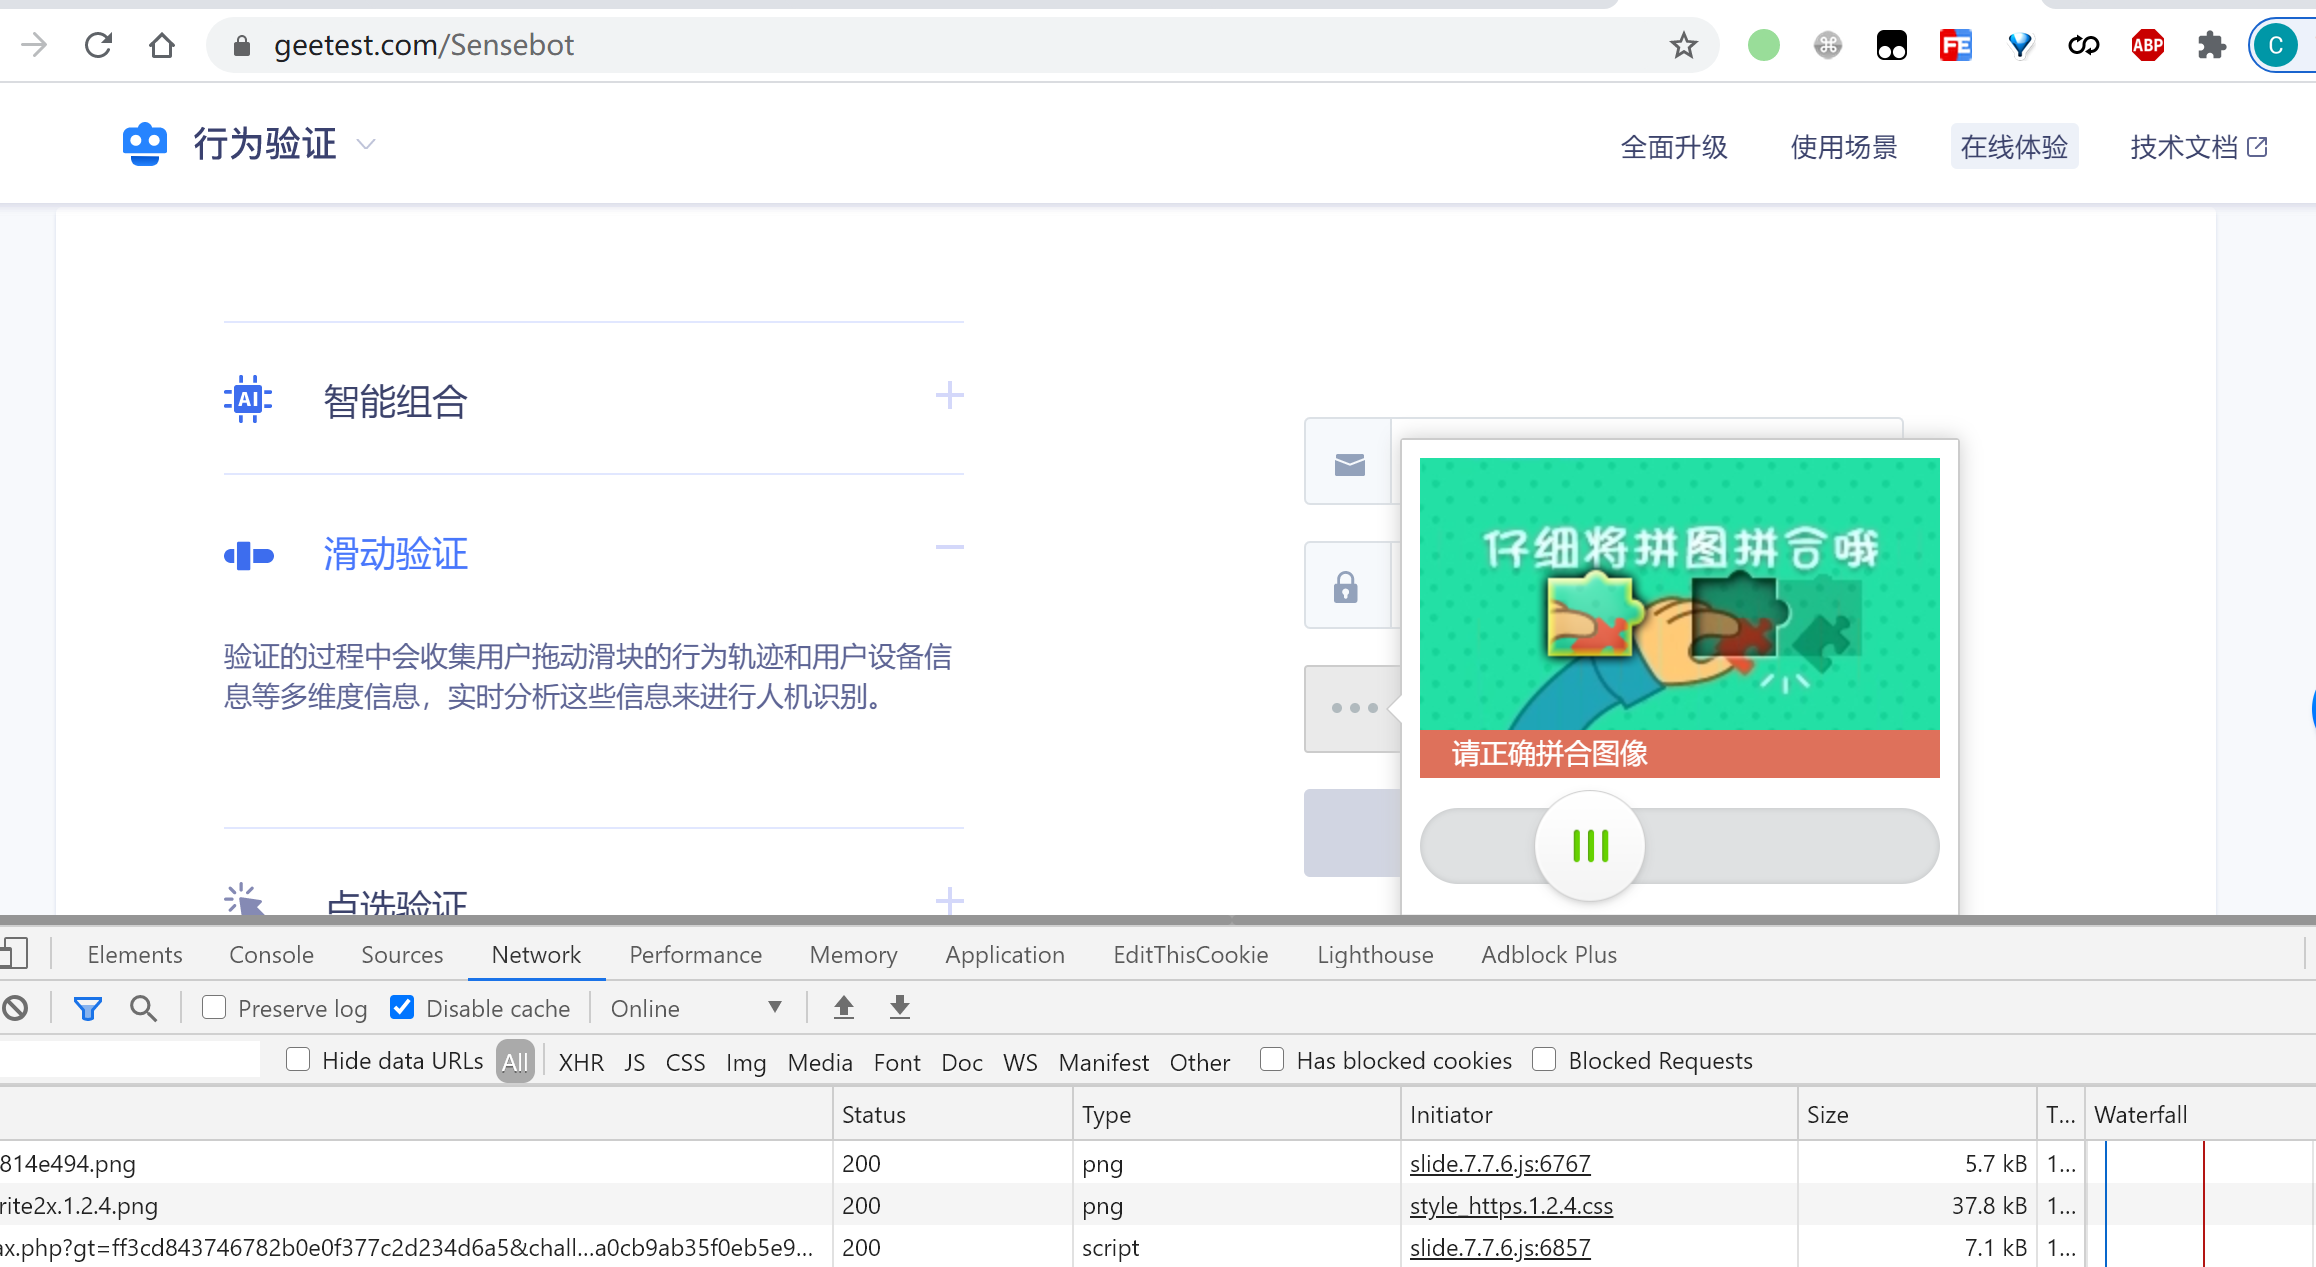
Task: Click the DevTools clear network log icon
Action: [15, 1008]
